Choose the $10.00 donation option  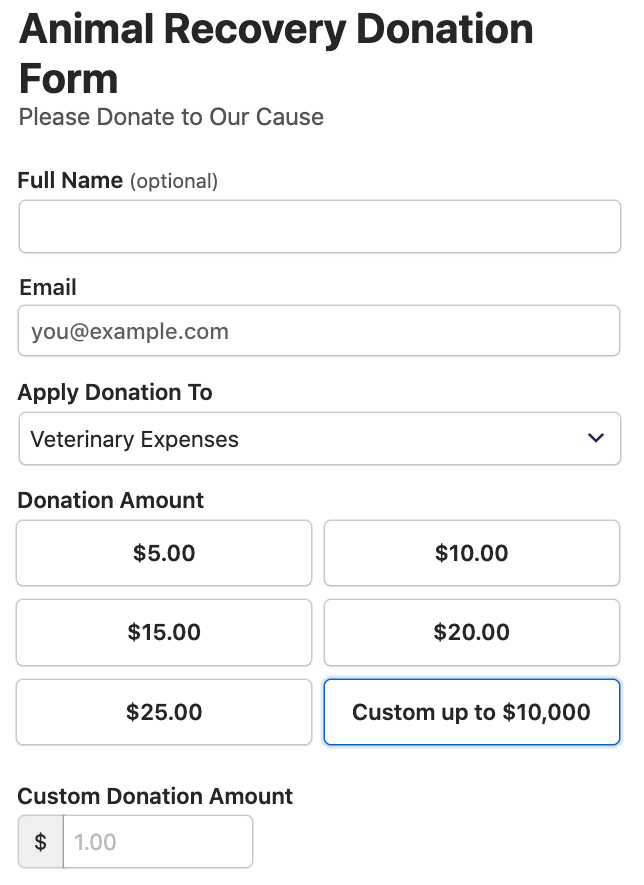[472, 553]
